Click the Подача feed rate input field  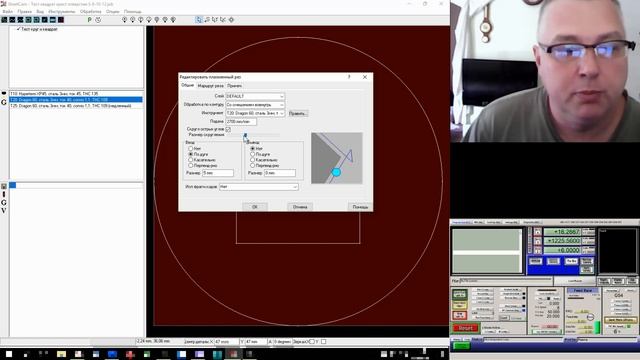241,122
